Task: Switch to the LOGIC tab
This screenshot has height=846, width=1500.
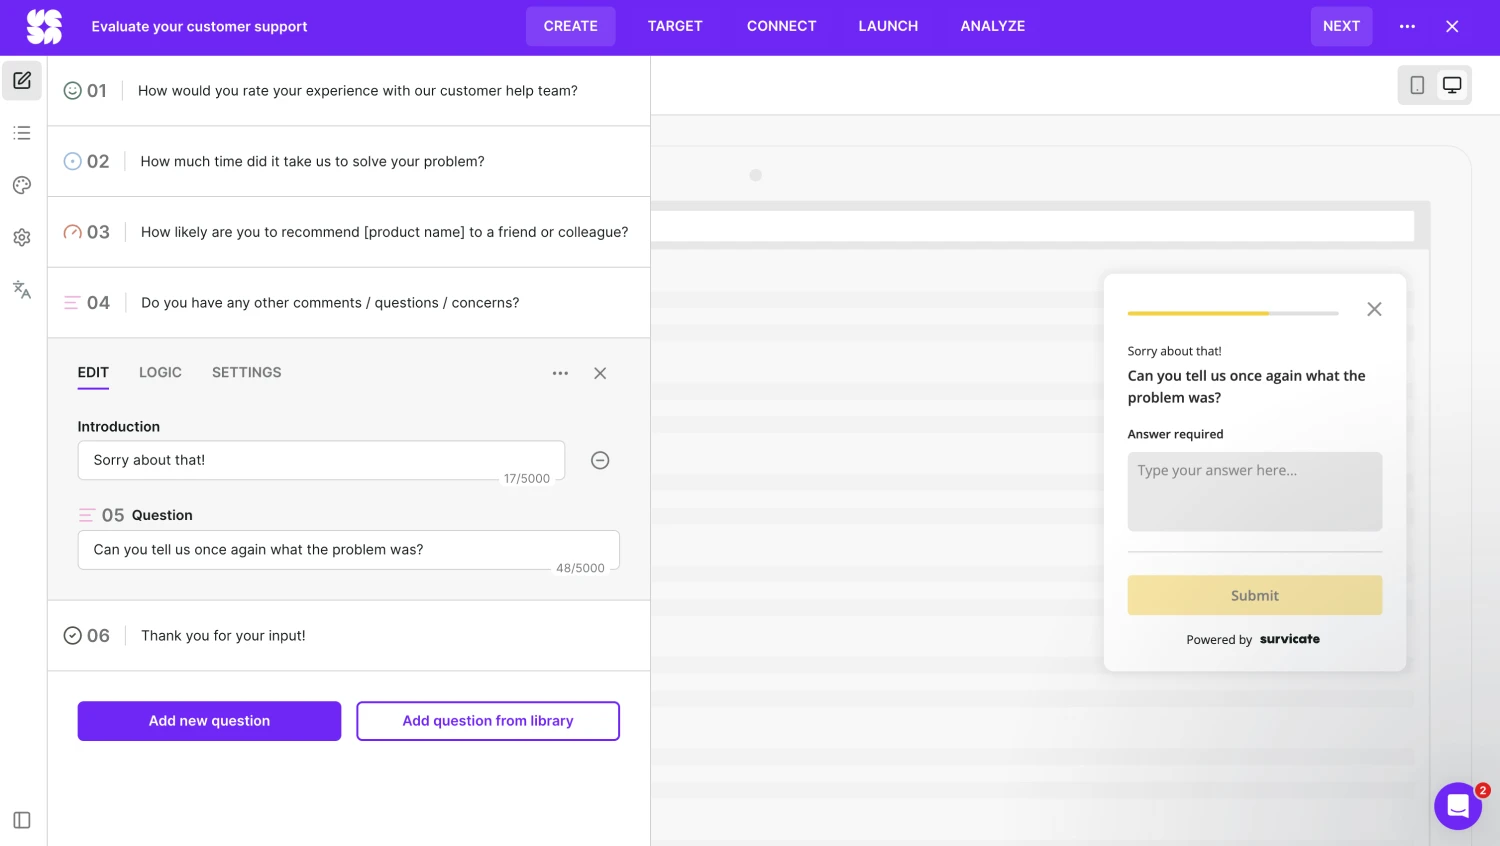Action: [160, 373]
